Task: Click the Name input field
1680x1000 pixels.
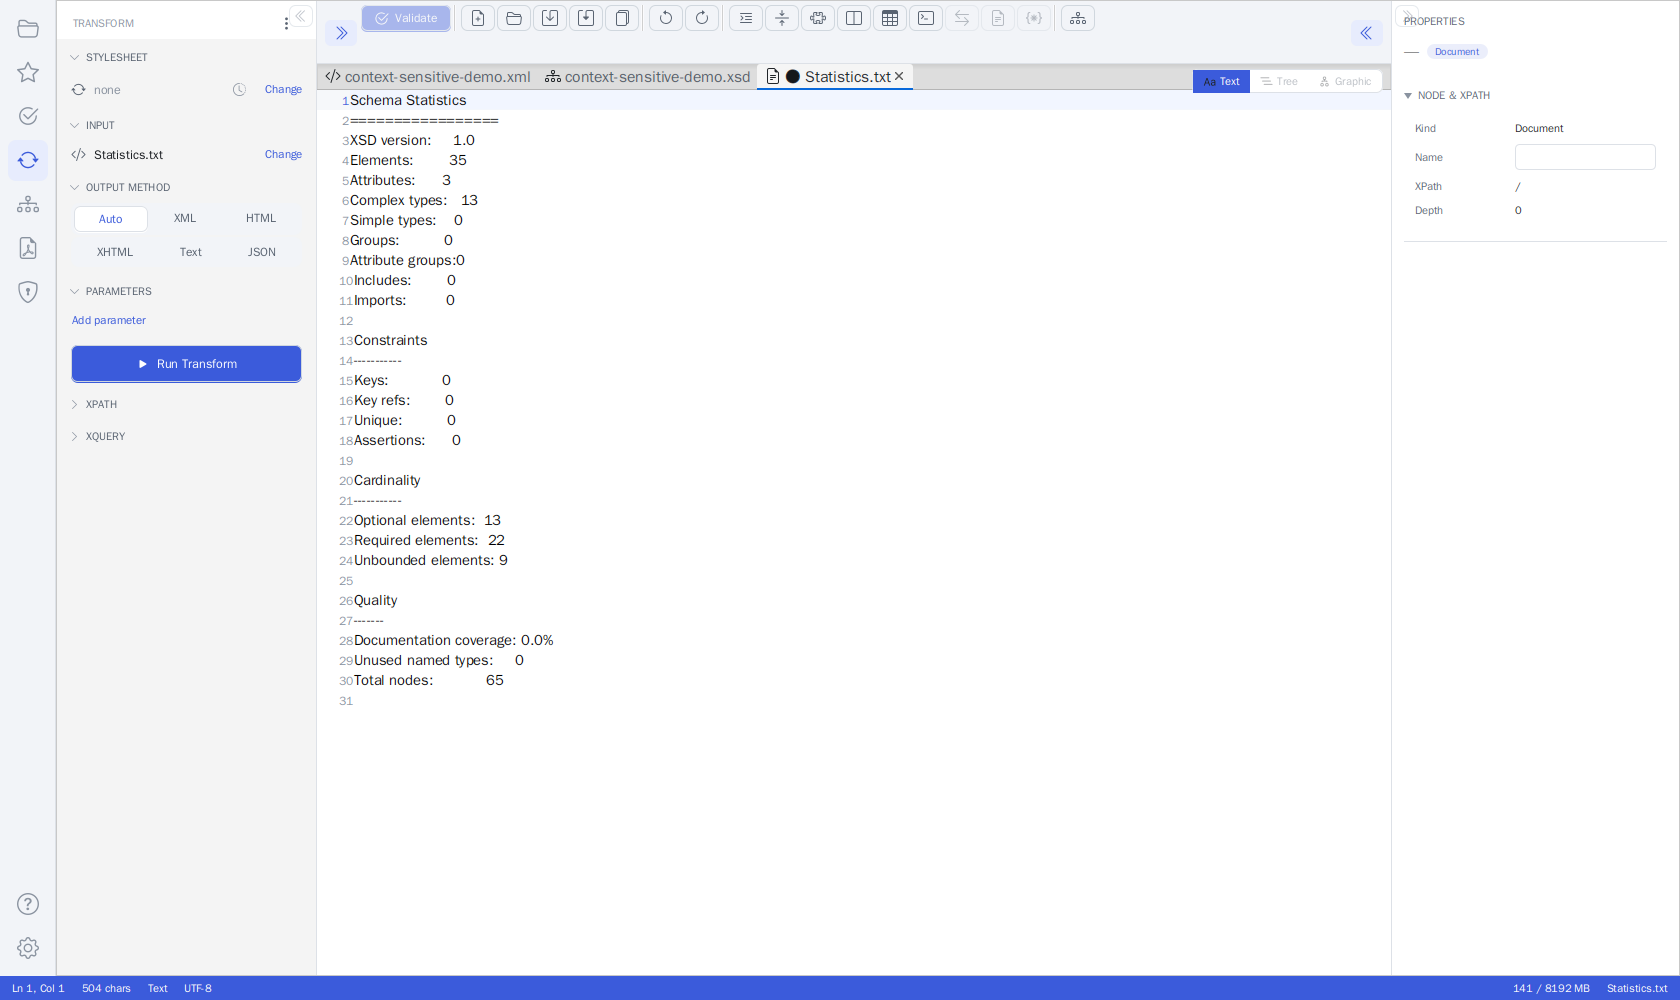Action: click(x=1585, y=157)
